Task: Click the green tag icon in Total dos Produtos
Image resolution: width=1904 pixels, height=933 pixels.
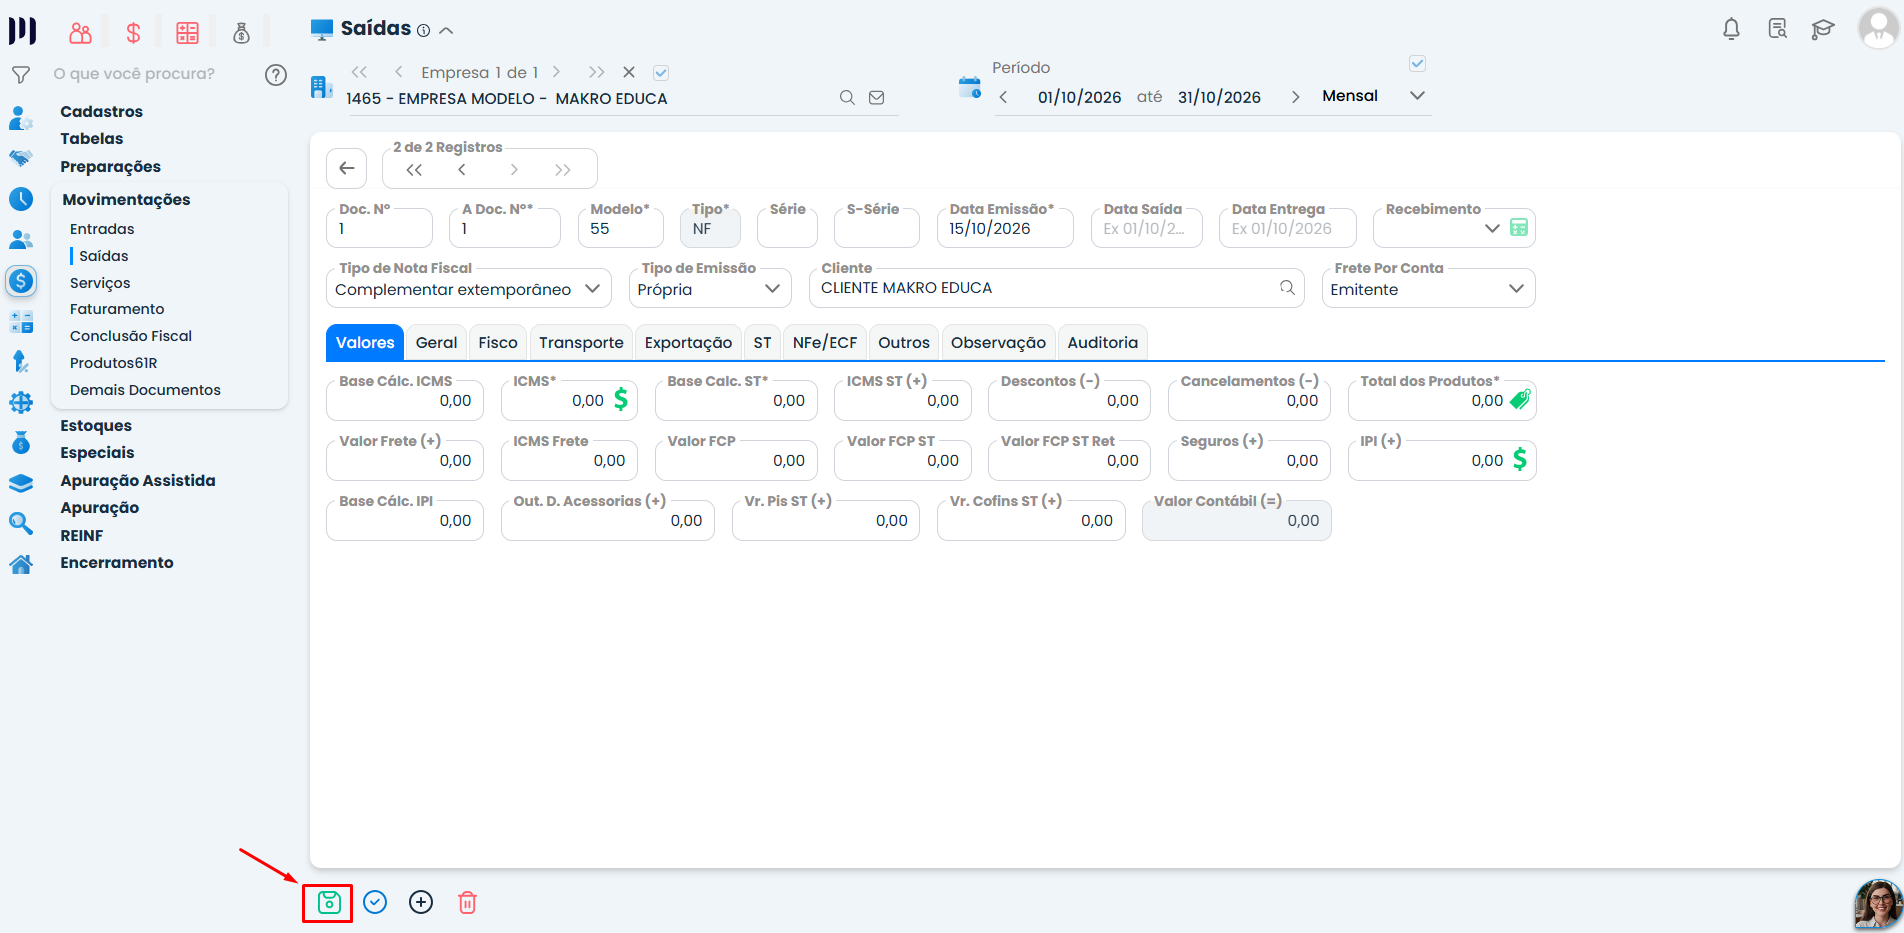Action: click(1520, 400)
